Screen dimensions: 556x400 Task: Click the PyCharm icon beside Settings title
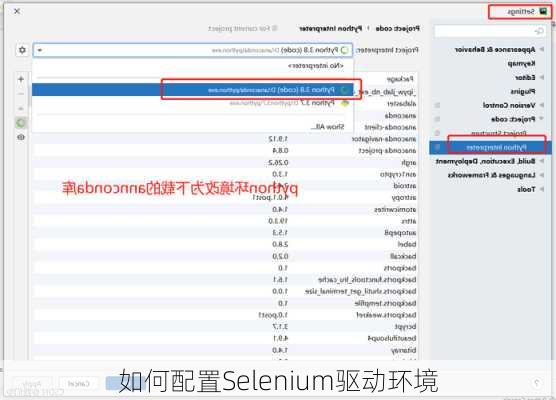point(543,11)
